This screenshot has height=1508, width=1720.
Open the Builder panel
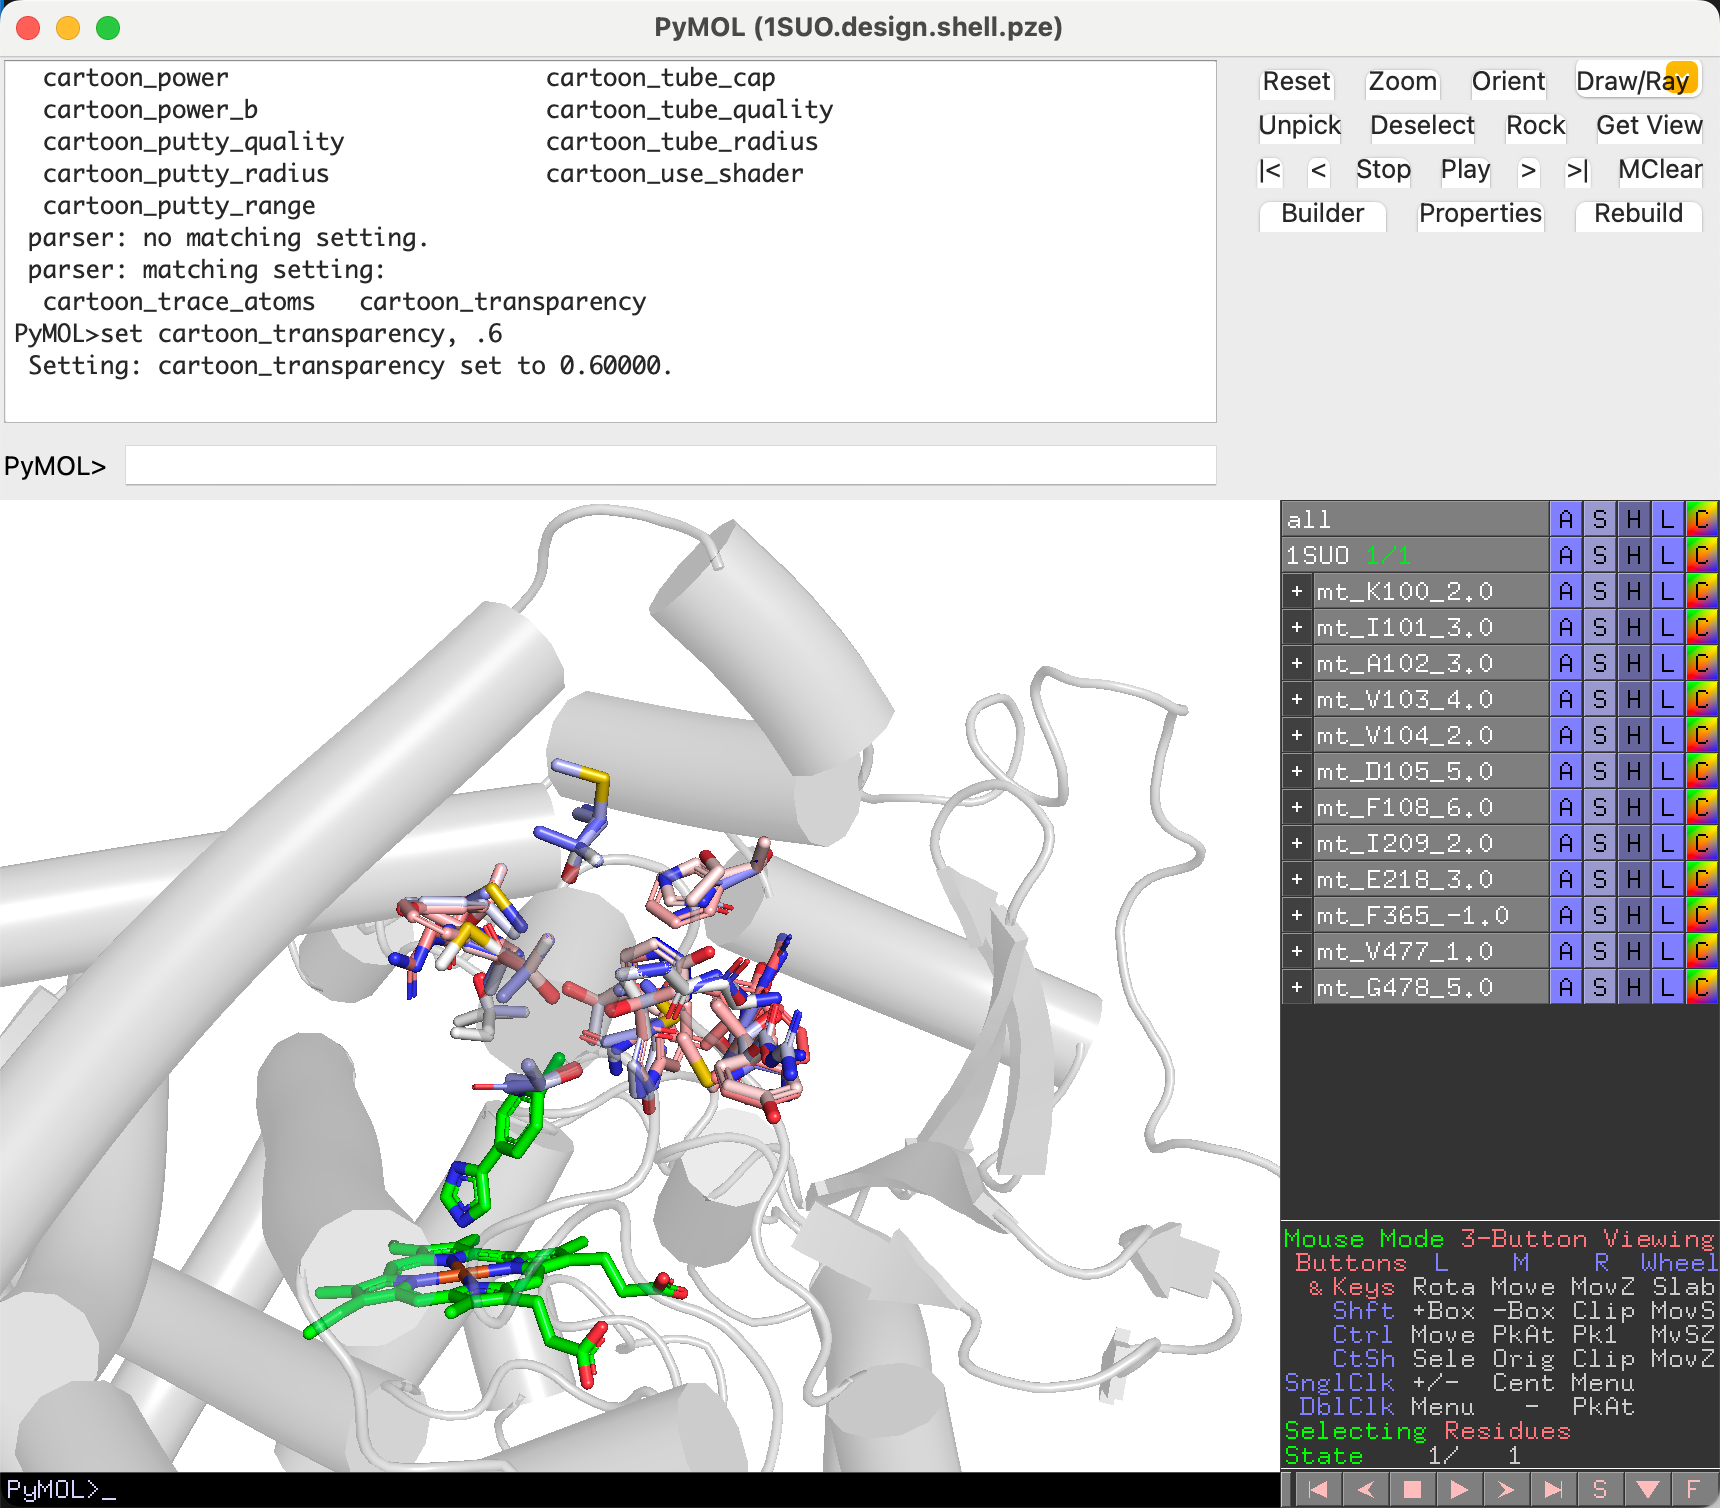(1322, 214)
